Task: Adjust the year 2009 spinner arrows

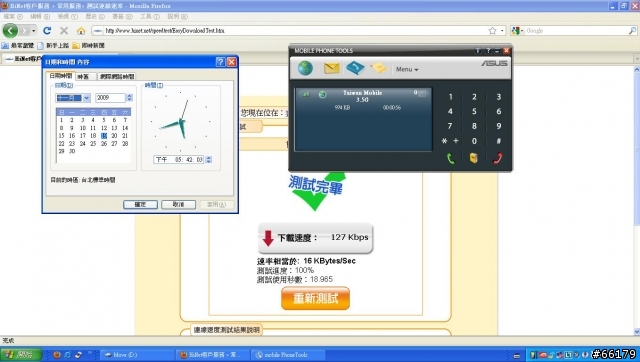Action: tap(129, 98)
